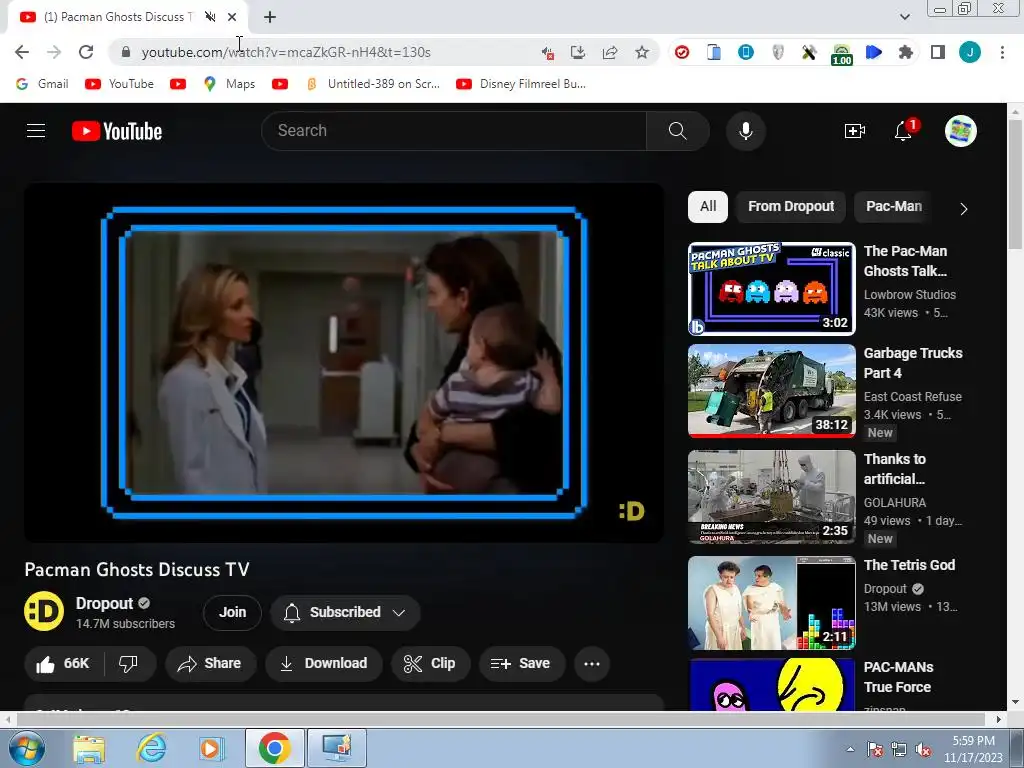Join the Dropout channel membership
The width and height of the screenshot is (1024, 768).
[x=232, y=613]
